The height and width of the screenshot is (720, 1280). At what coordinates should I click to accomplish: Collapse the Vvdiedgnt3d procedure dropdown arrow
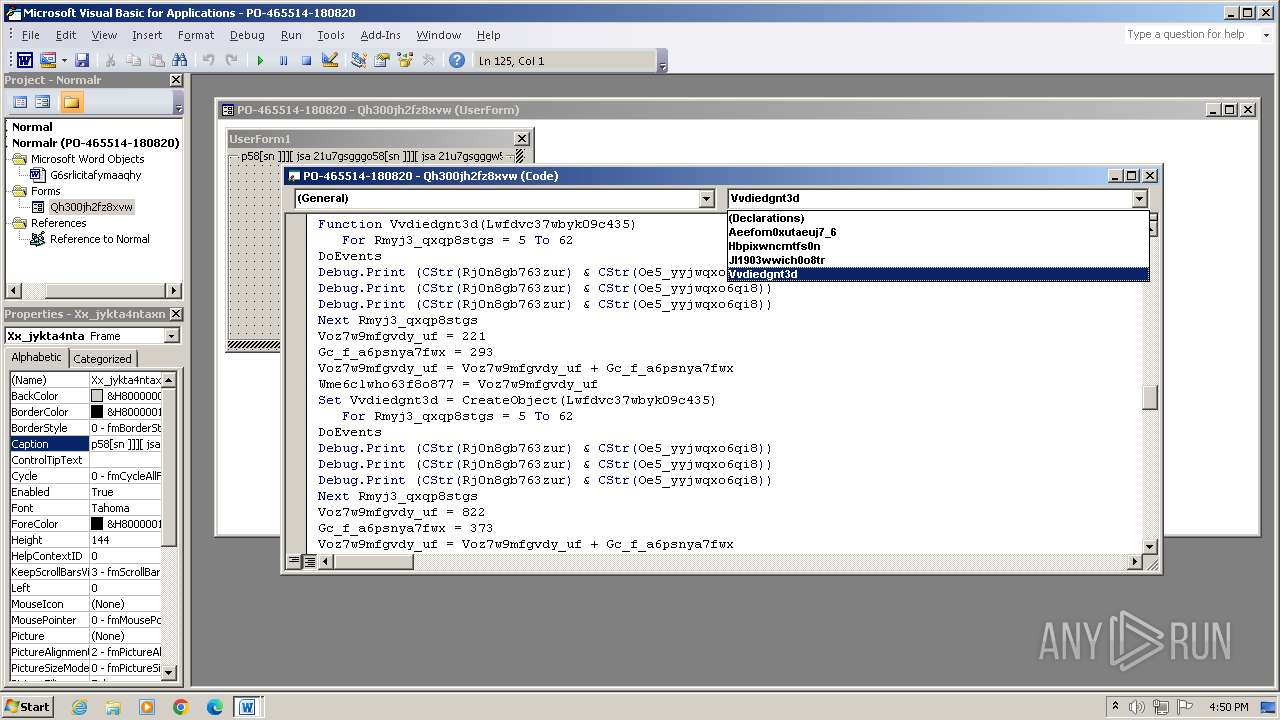click(1139, 199)
